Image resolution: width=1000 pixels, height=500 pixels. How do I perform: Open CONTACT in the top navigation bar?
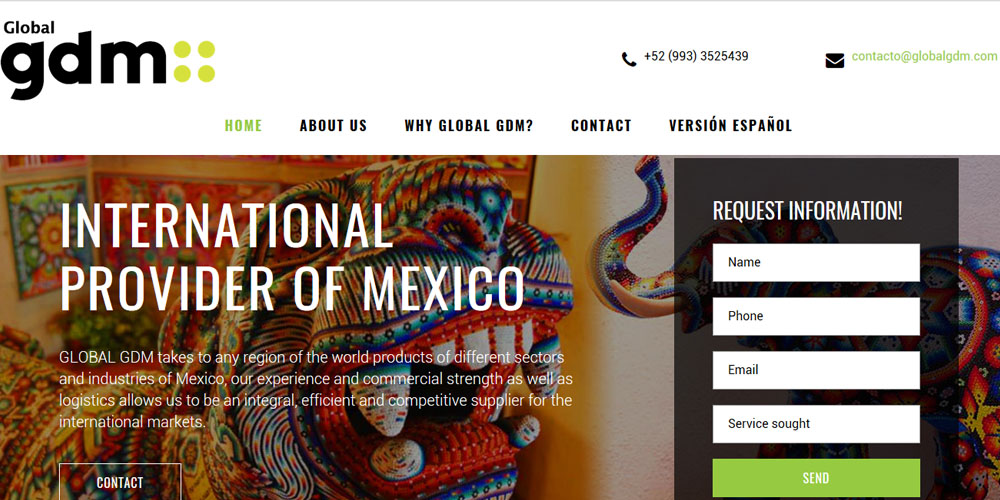601,126
